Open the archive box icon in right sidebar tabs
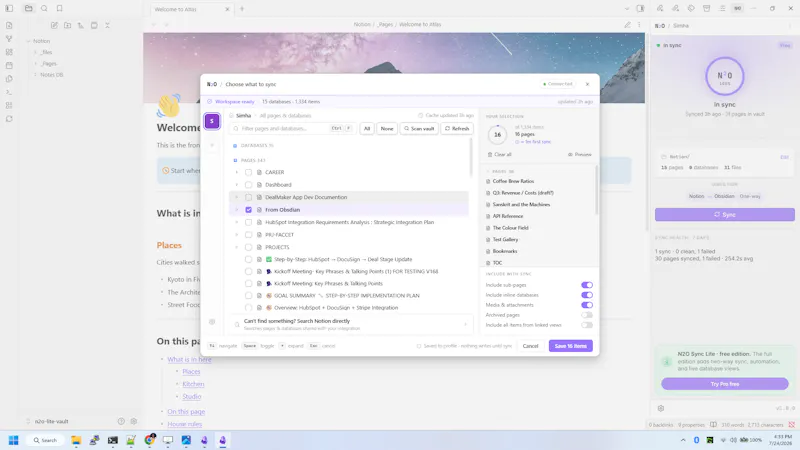800x450 pixels. tap(707, 9)
